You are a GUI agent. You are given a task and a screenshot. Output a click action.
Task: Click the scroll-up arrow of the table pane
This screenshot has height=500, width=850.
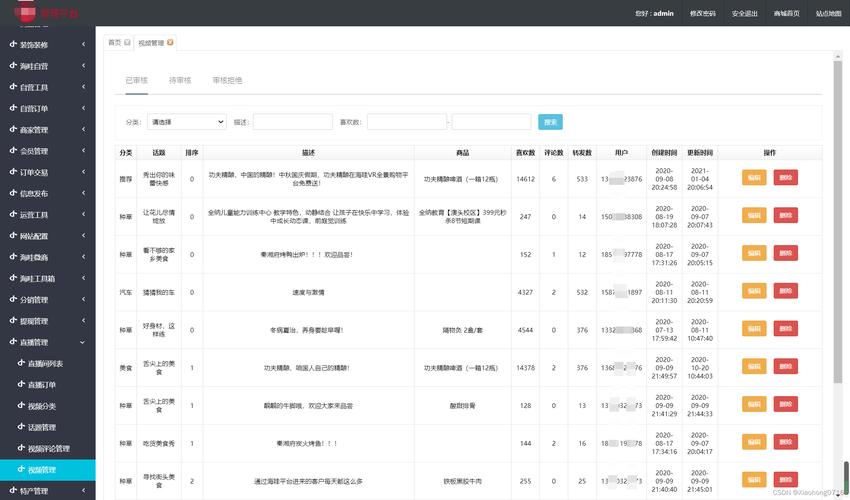tap(838, 56)
